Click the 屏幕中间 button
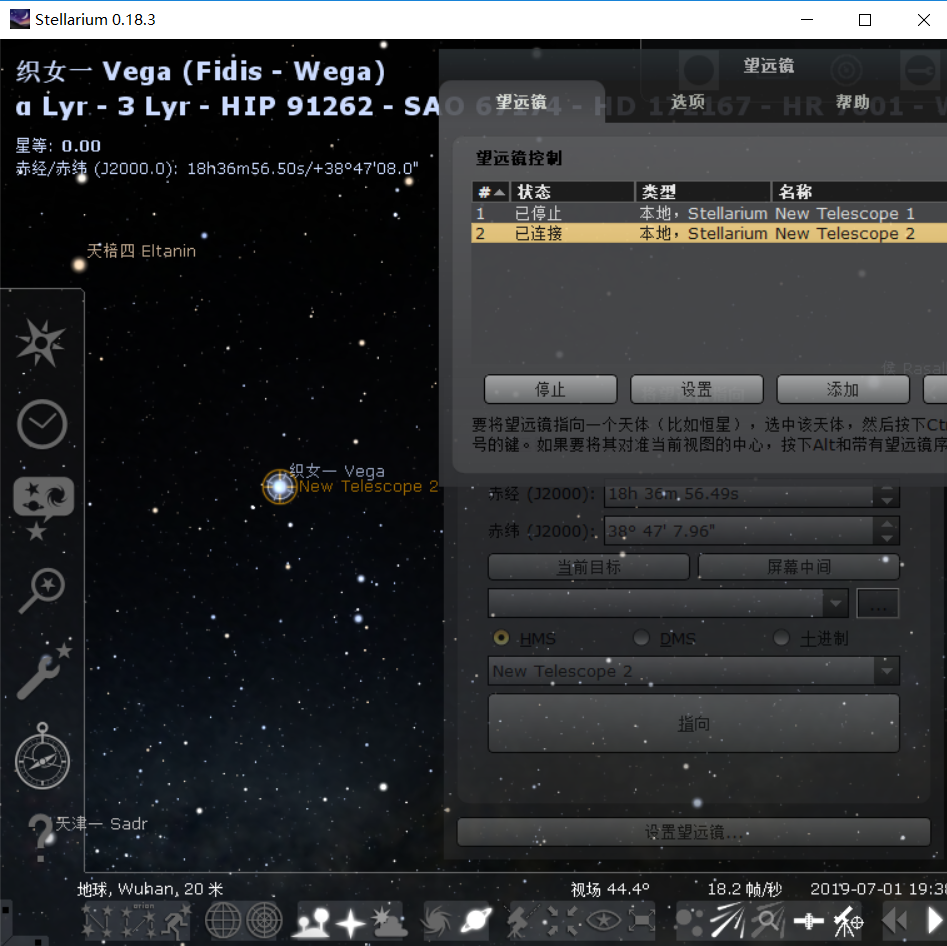947x946 pixels. [798, 567]
